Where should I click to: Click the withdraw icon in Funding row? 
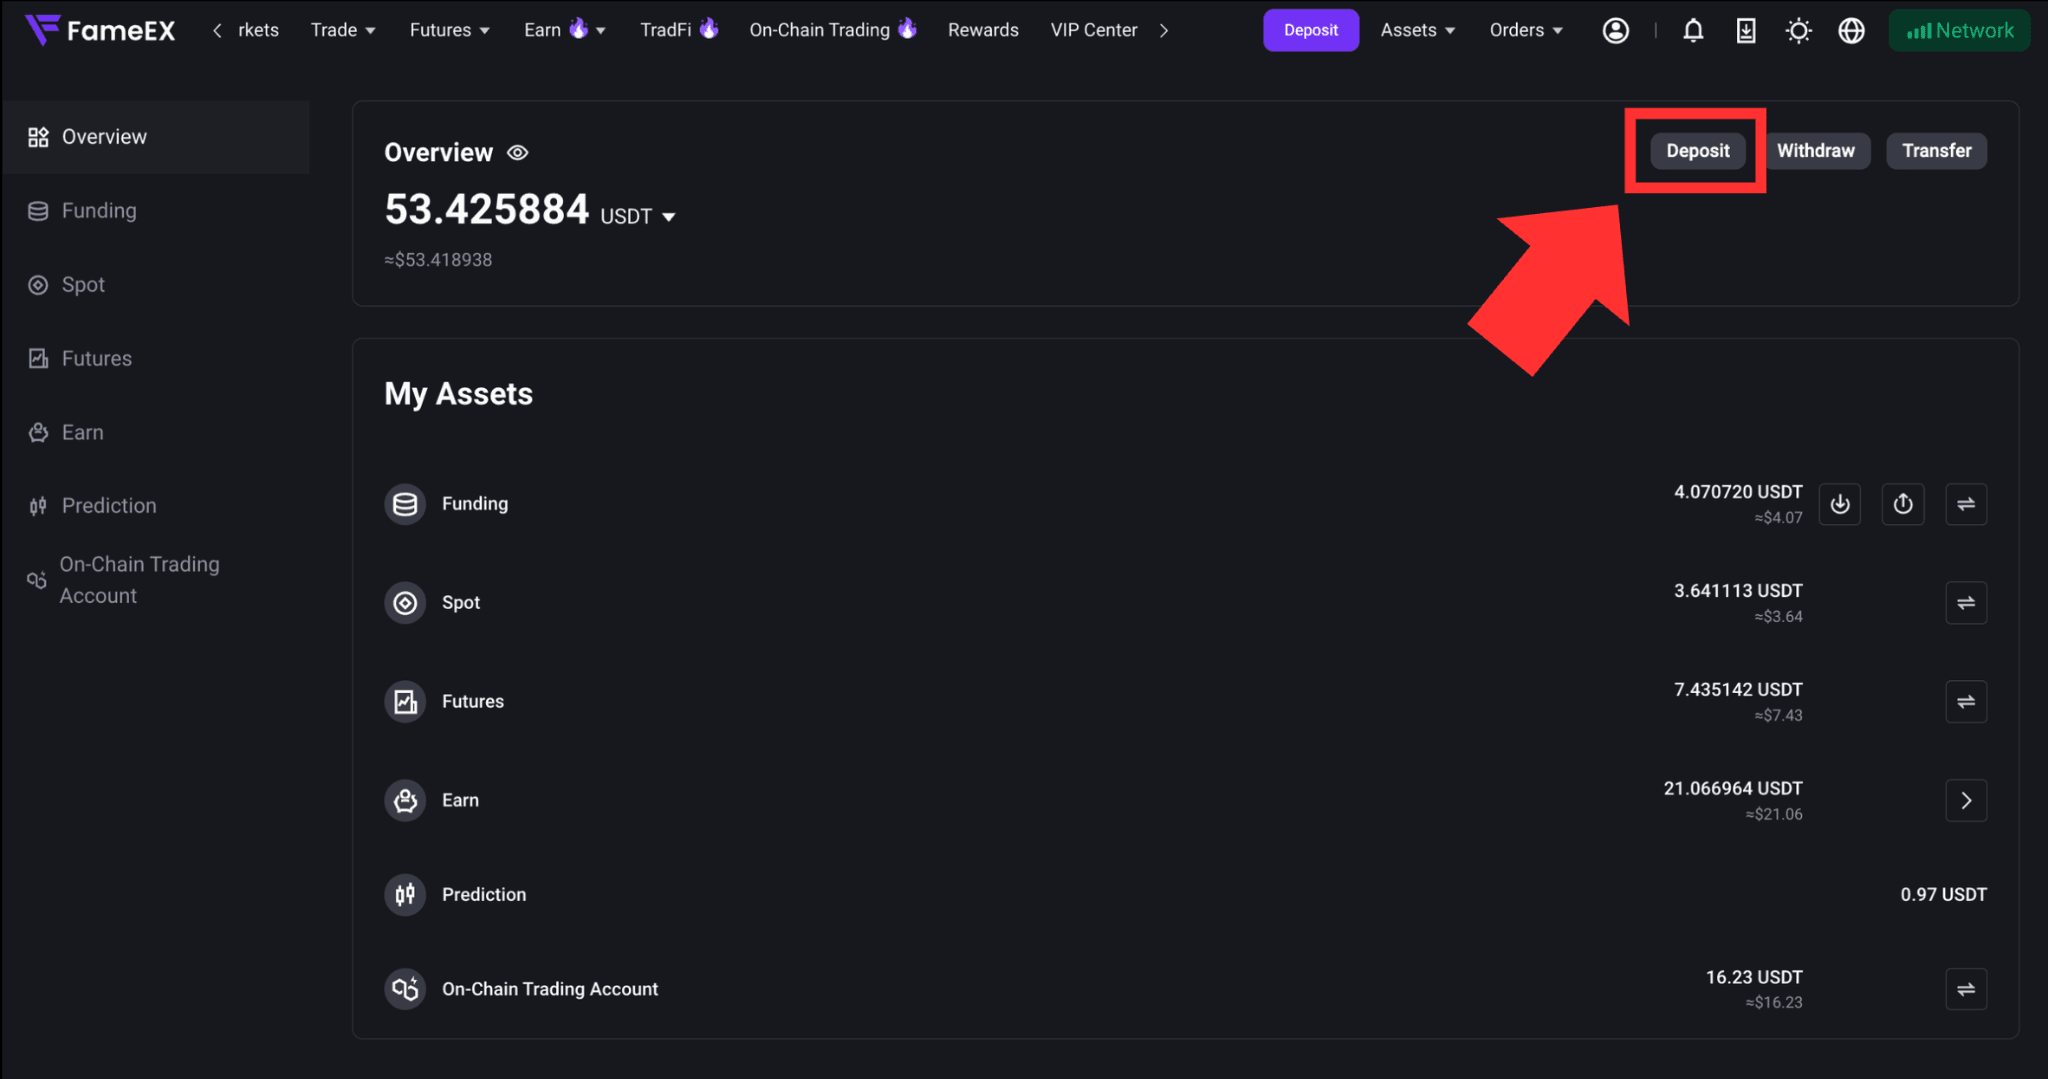coord(1903,504)
